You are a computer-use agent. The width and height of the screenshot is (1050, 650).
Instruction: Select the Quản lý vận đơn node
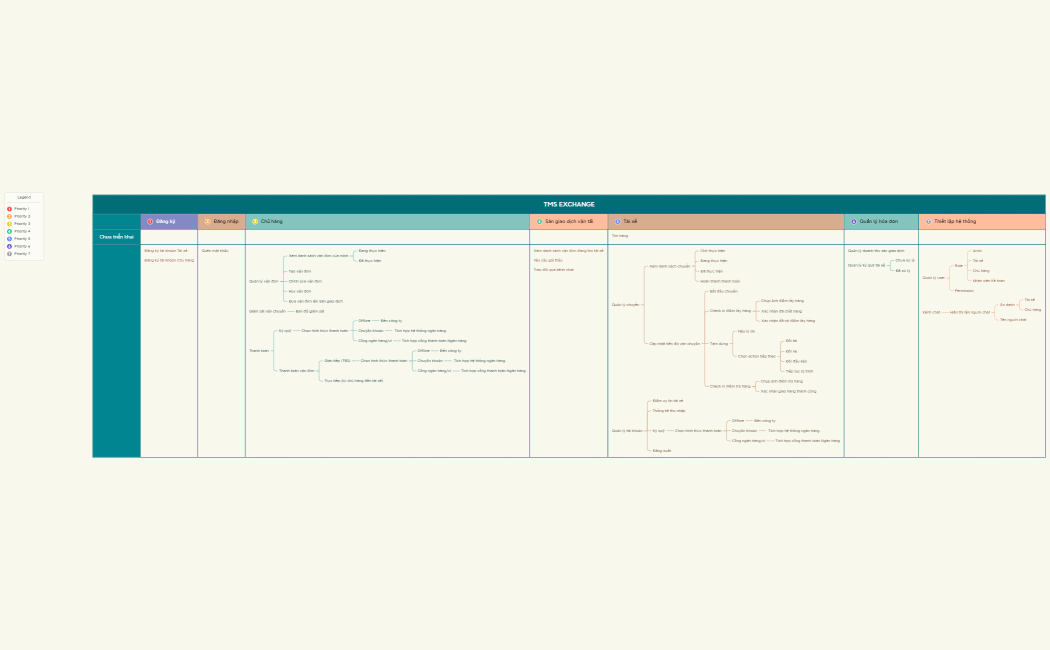[x=264, y=281]
